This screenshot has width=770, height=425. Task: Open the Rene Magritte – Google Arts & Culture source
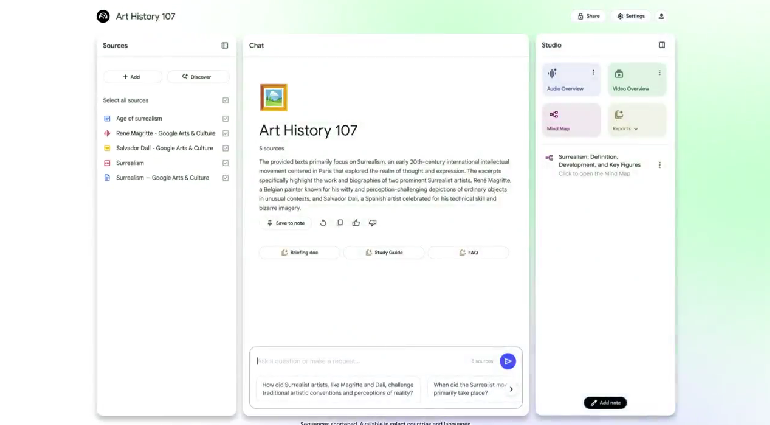(x=165, y=133)
